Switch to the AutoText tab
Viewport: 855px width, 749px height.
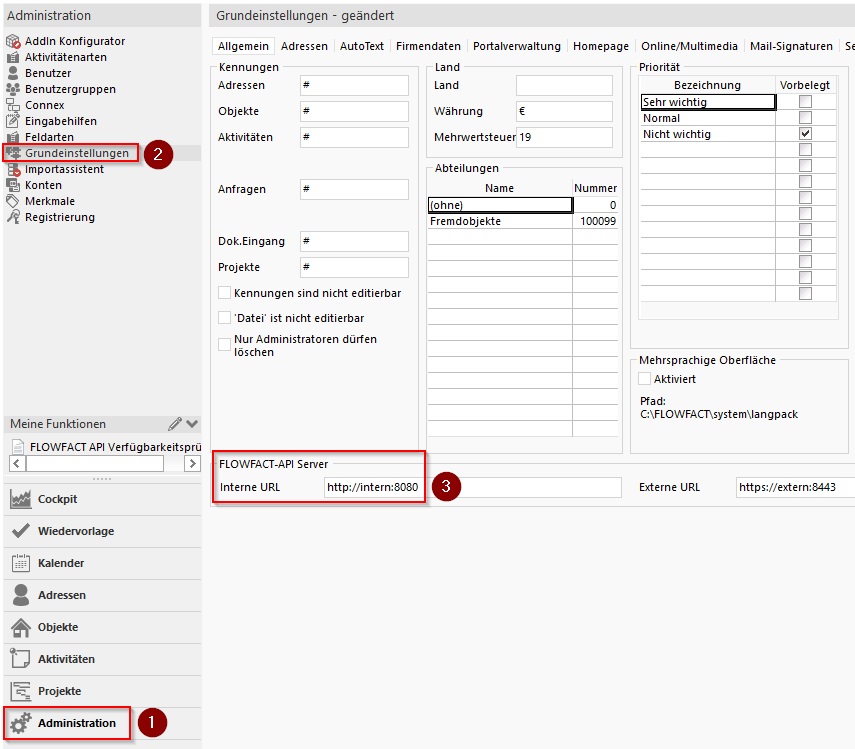coord(362,46)
